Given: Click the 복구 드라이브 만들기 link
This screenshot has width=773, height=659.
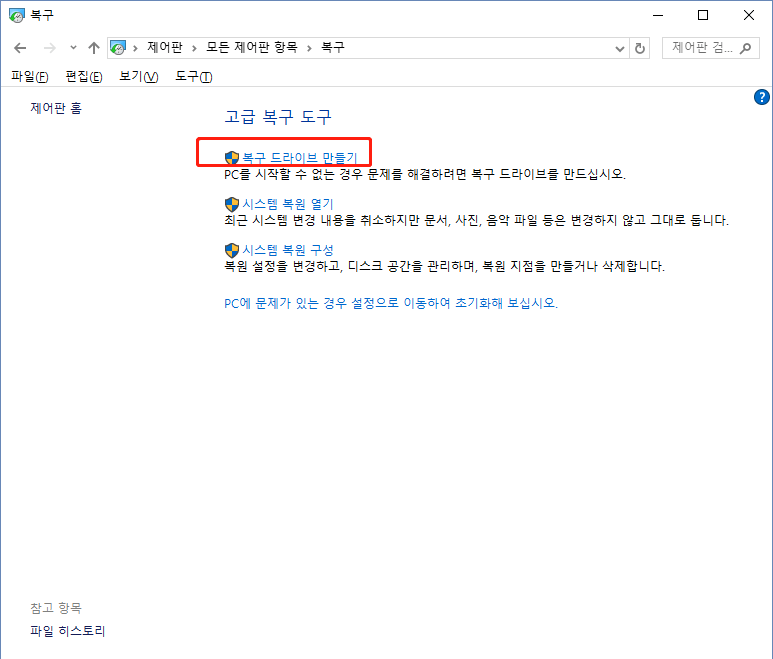Looking at the screenshot, I should click(x=299, y=158).
